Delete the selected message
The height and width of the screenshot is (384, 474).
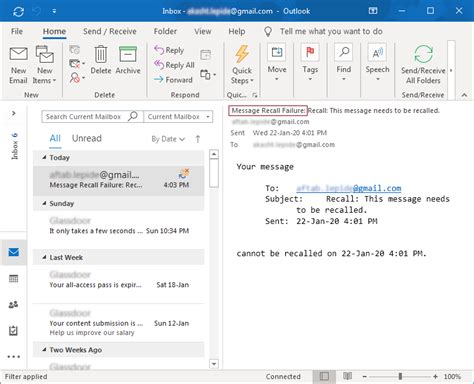pos(101,60)
